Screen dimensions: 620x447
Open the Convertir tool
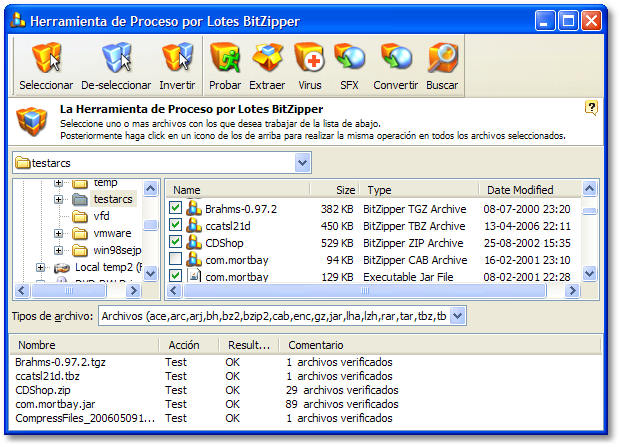tap(396, 58)
